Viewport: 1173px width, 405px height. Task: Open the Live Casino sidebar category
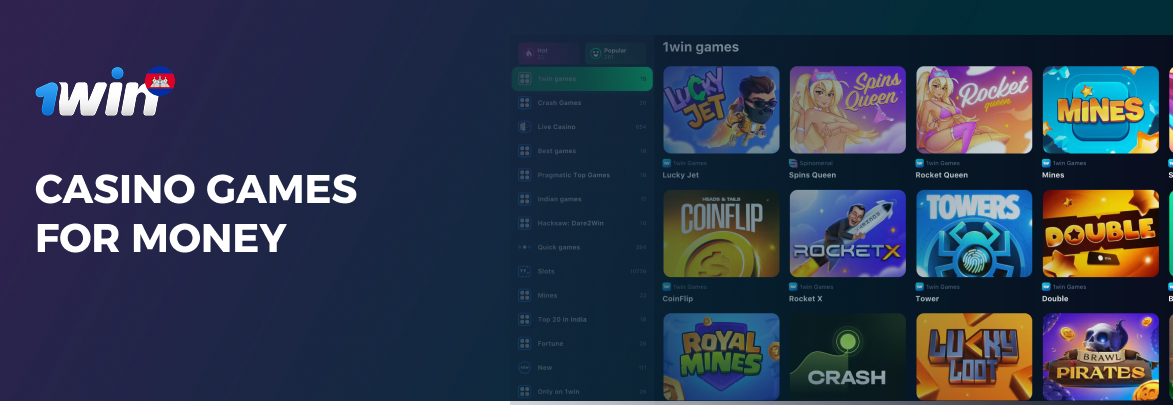coord(582,127)
